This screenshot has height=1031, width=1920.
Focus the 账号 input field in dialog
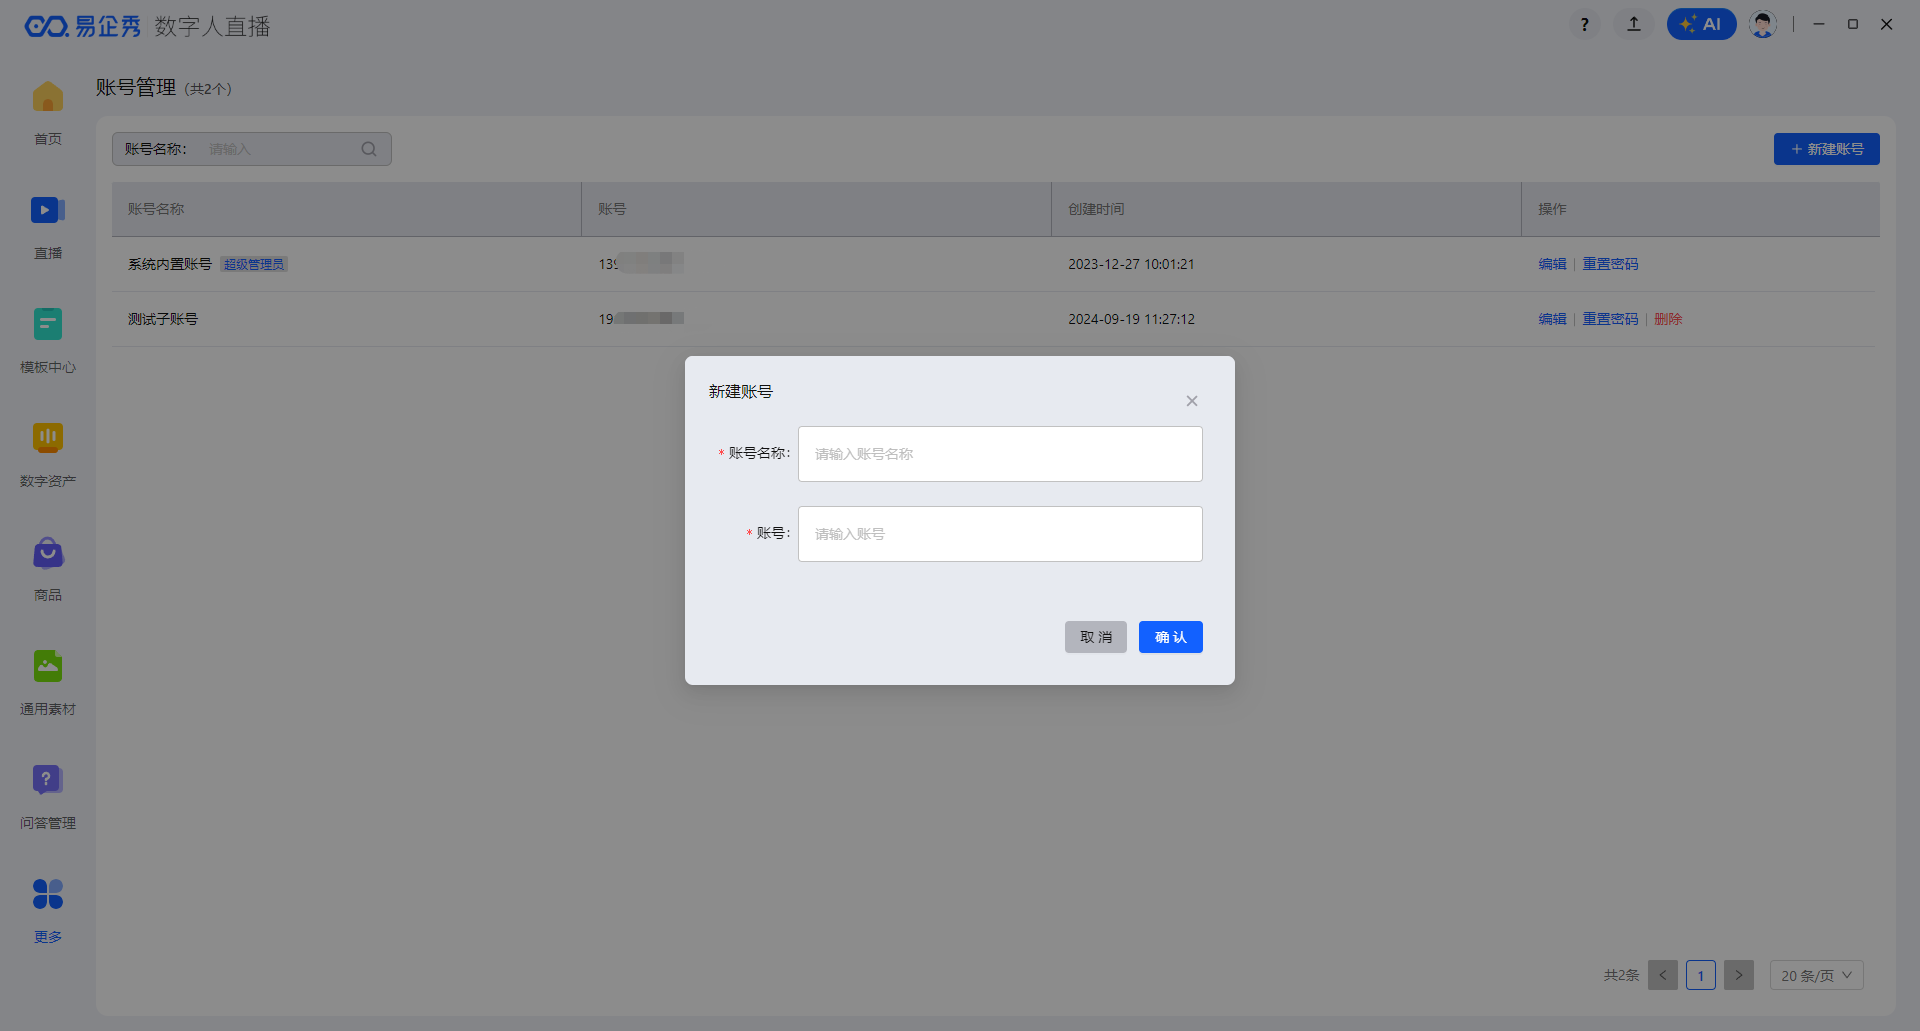click(1000, 534)
